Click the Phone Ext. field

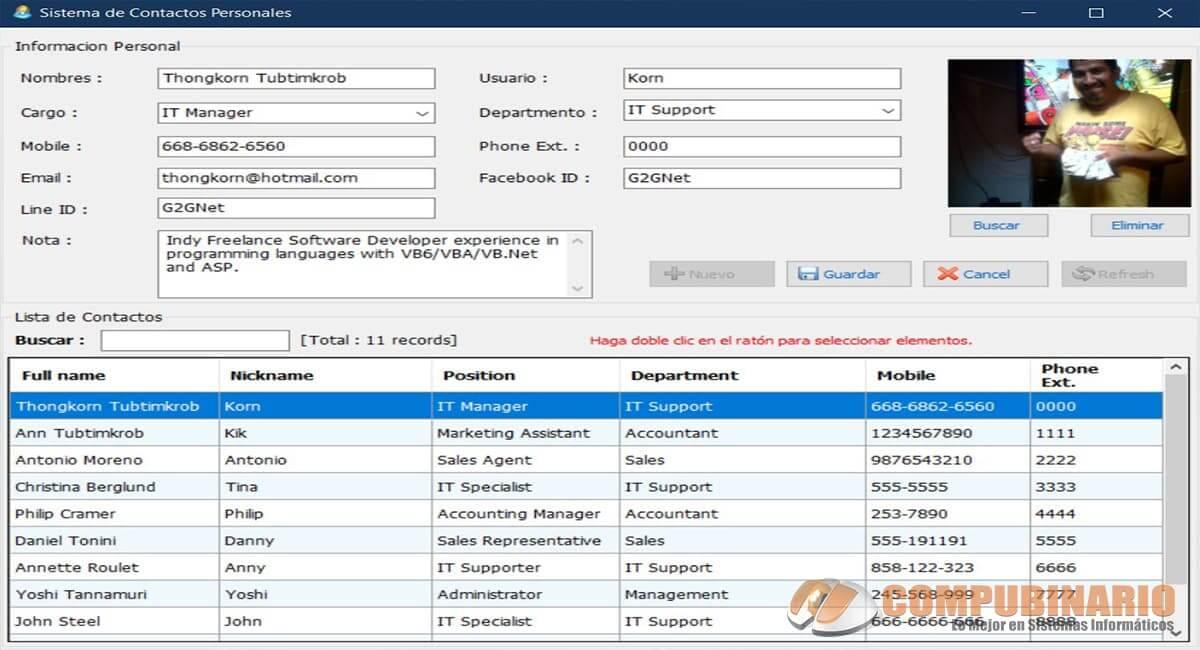tap(761, 146)
